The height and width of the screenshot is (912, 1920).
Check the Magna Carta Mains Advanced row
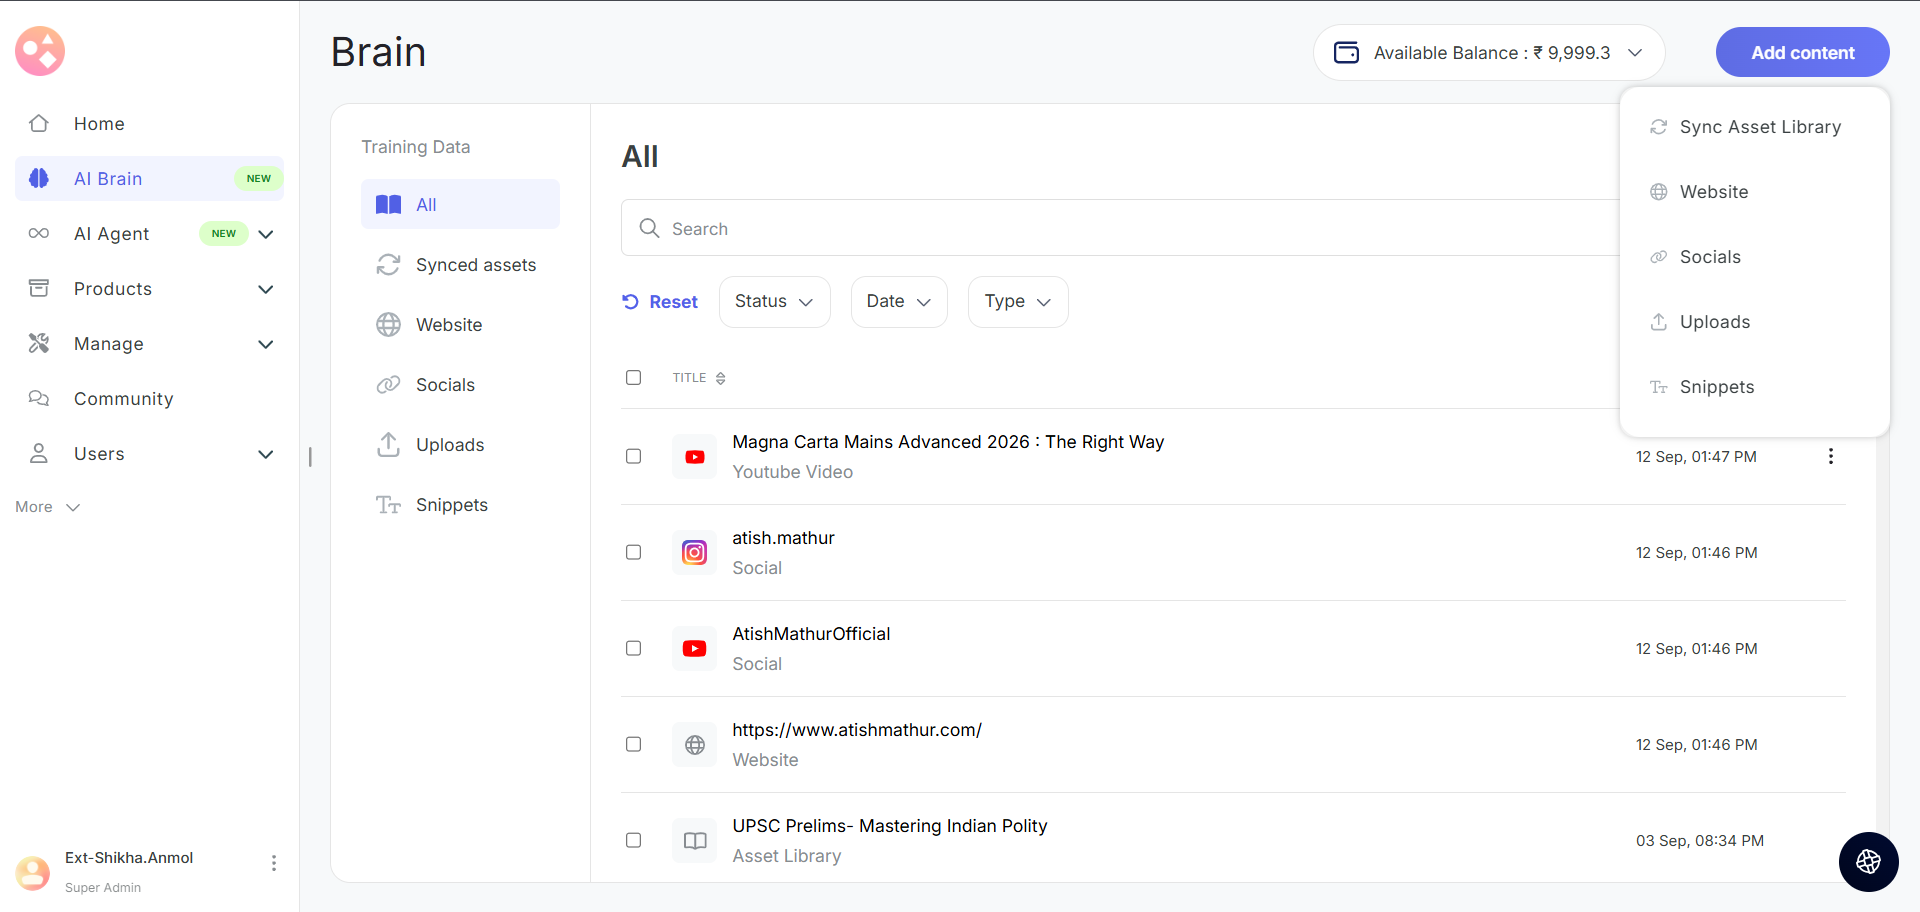coord(633,457)
